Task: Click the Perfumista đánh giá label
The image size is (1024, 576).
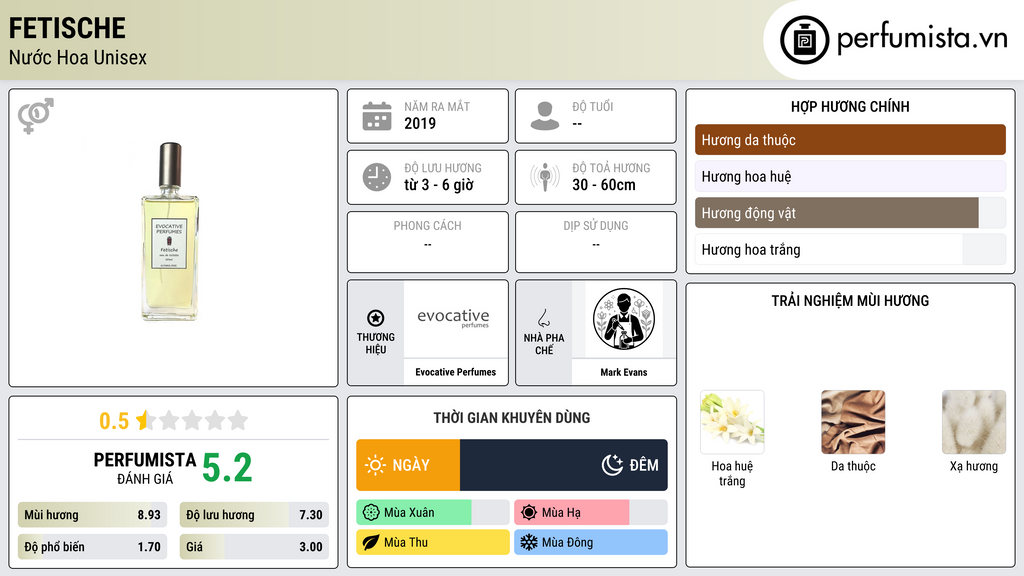Action: coord(145,468)
